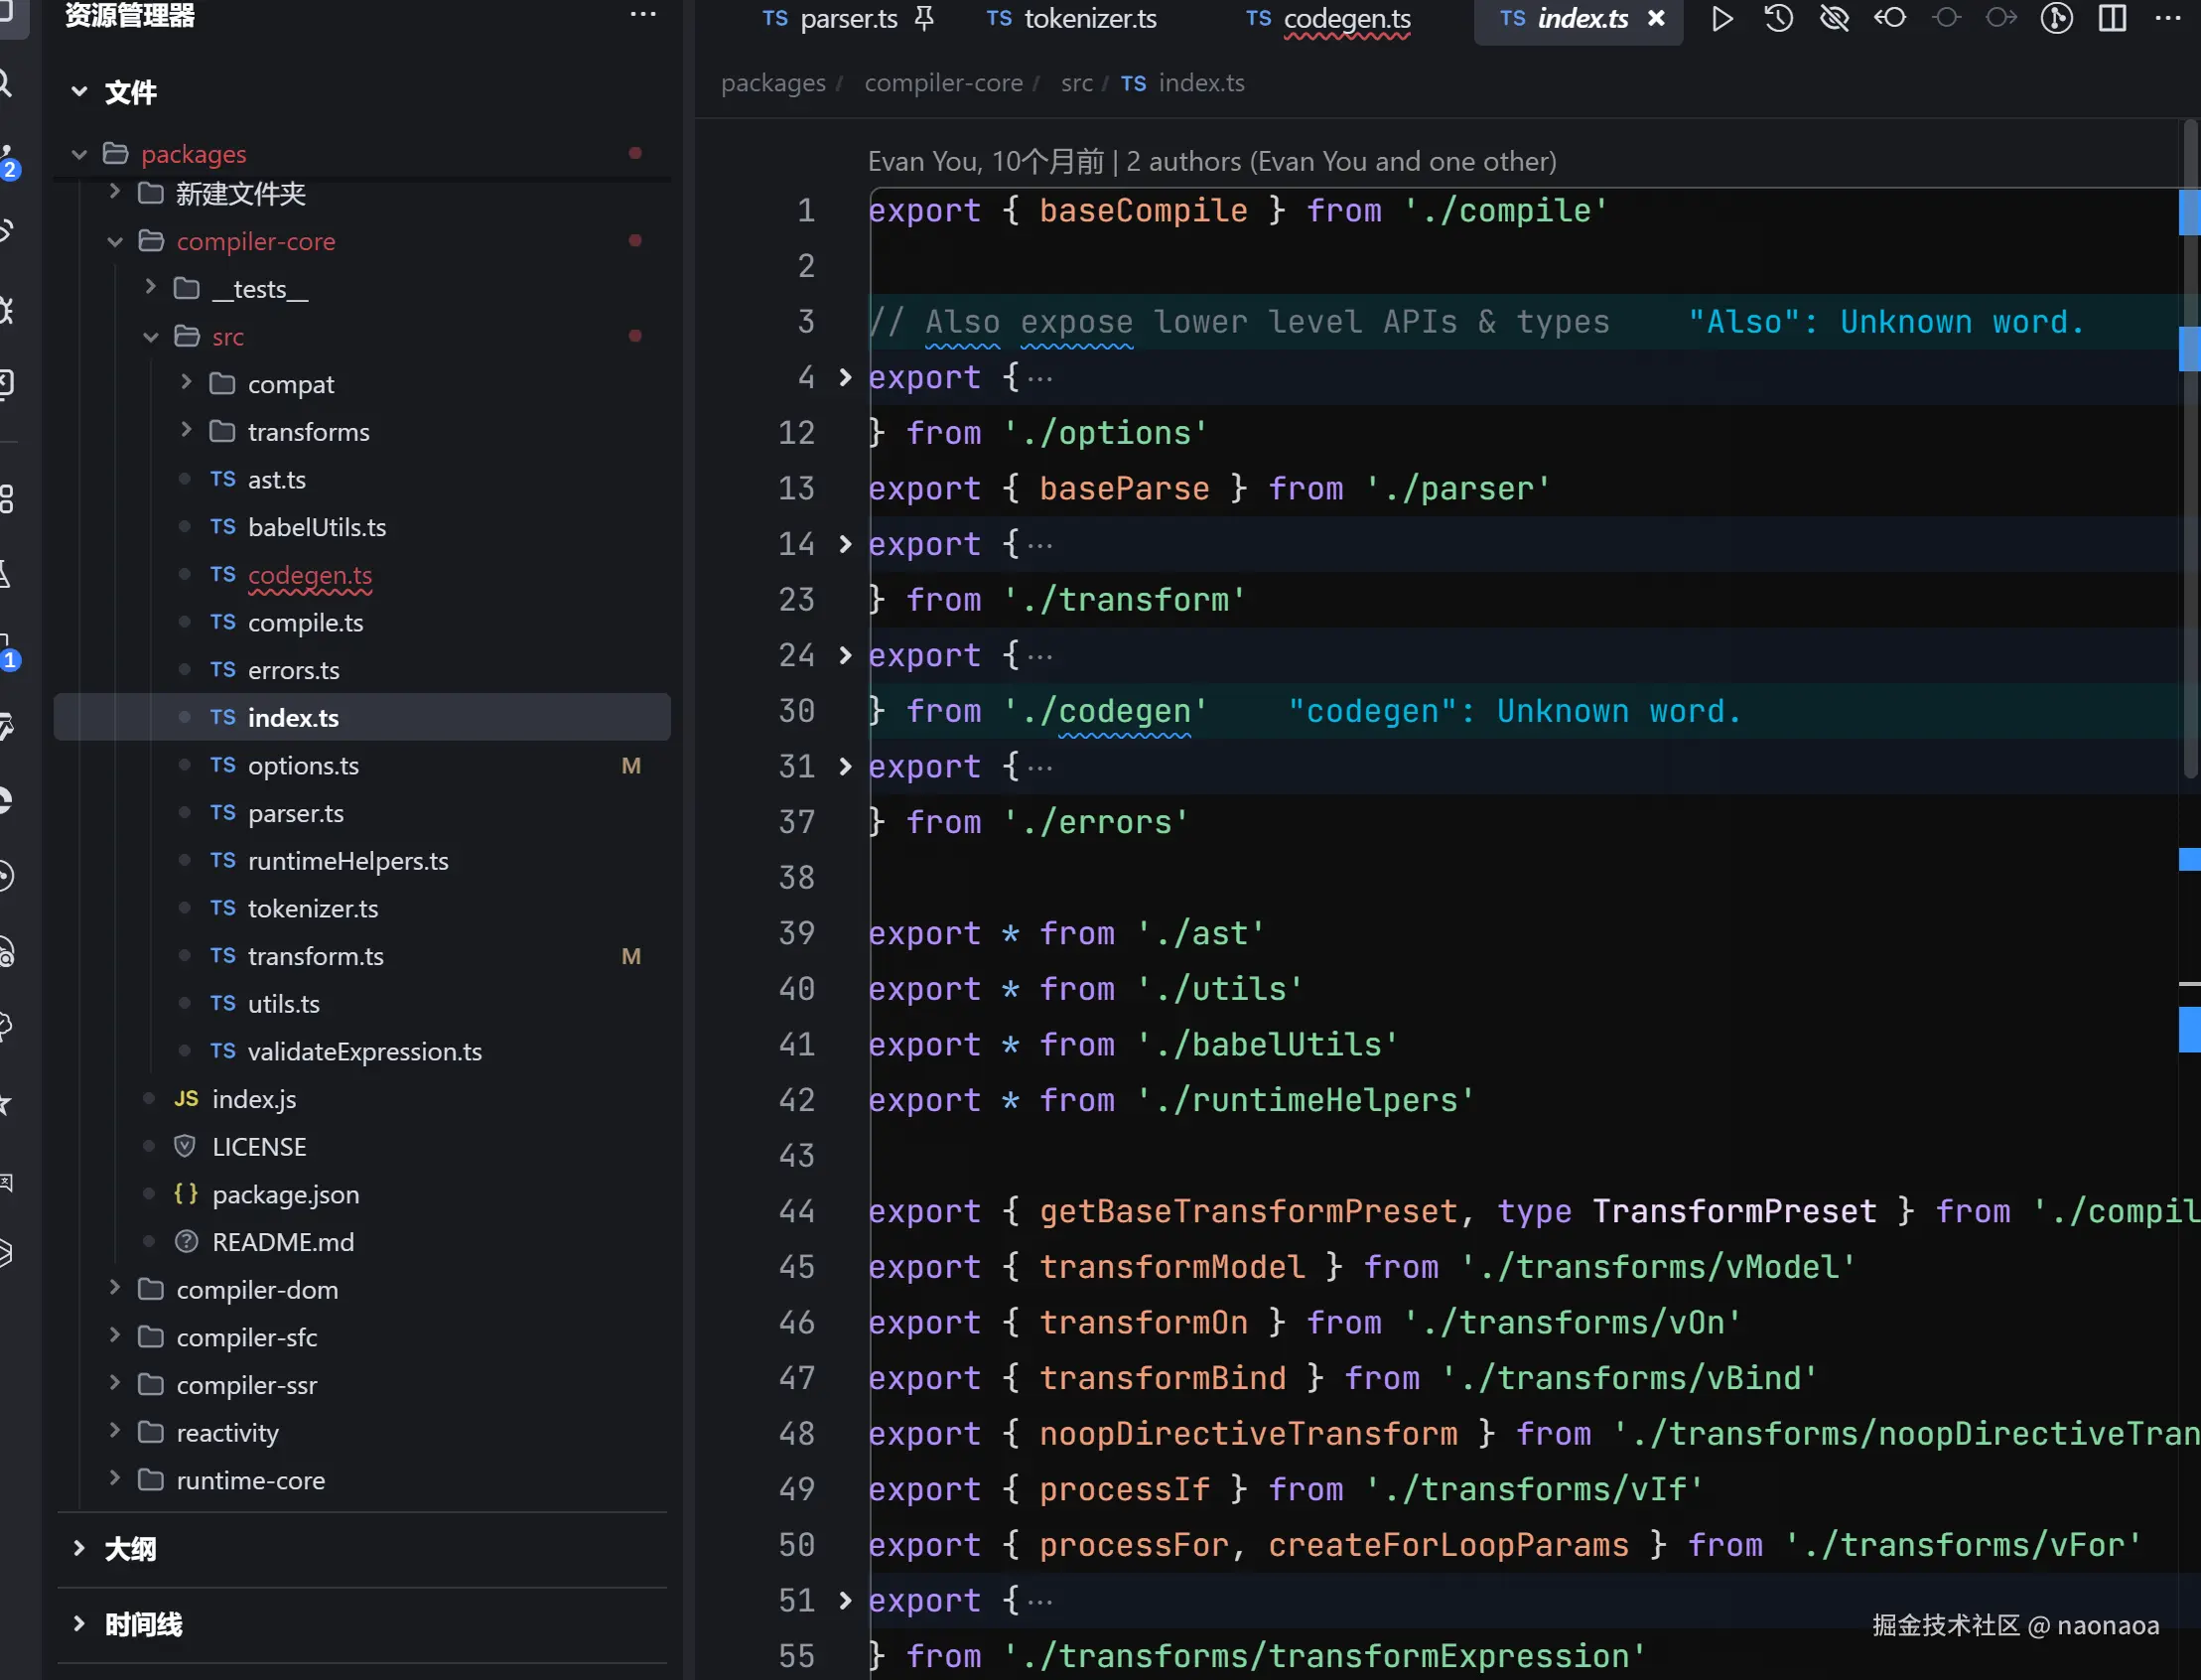Open editor more actions ellipsis
The width and height of the screenshot is (2201, 1680).
(2168, 18)
